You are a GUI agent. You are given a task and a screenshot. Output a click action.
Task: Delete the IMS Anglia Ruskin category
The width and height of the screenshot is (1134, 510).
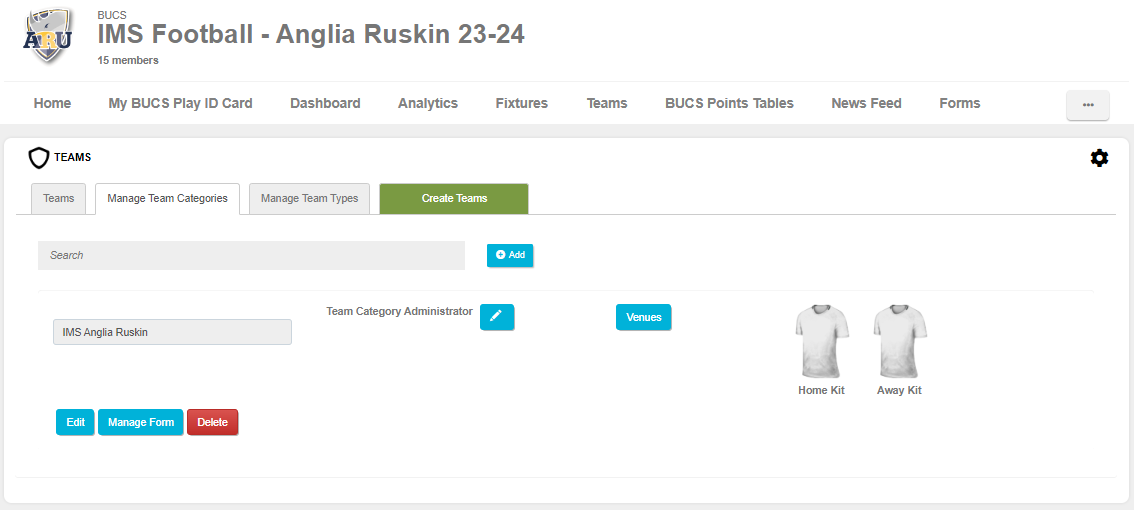tap(212, 422)
